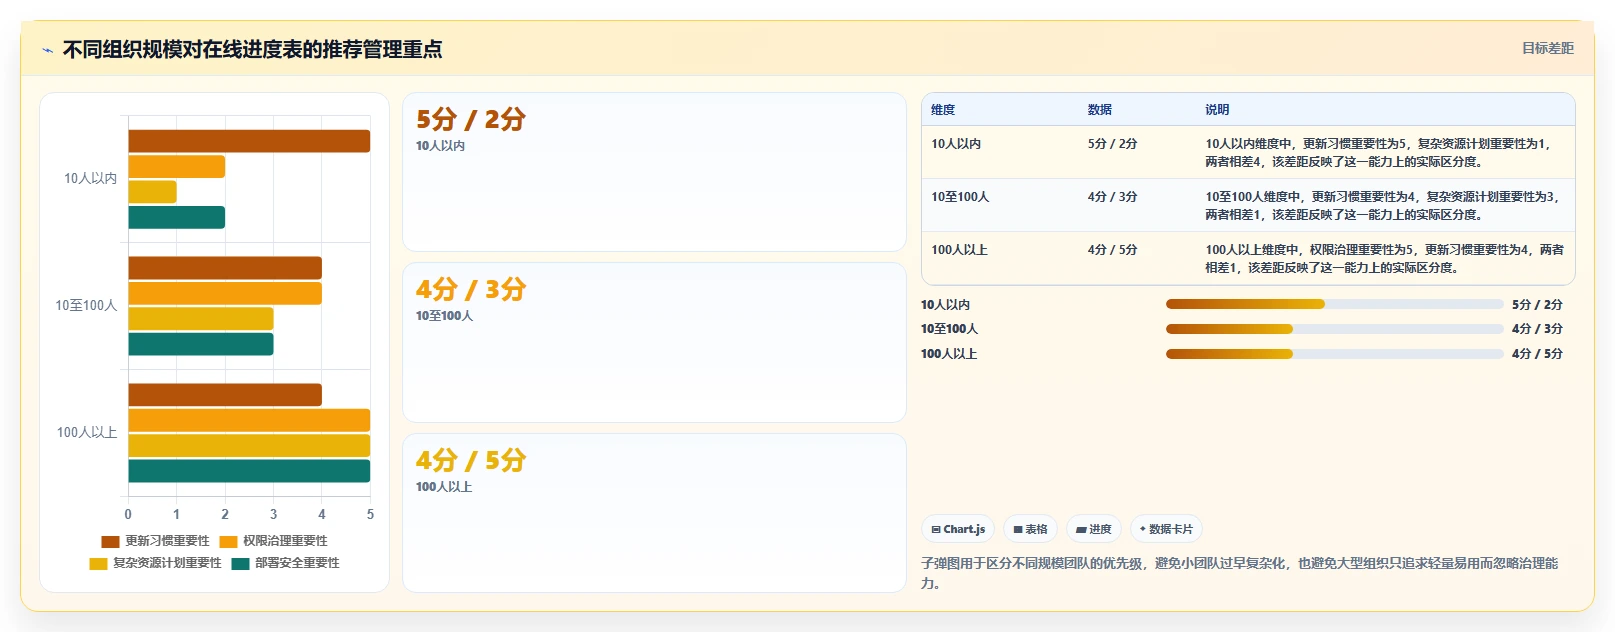Click the 10人以内 label beside the progress bar
The image size is (1615, 632).
pos(945,305)
